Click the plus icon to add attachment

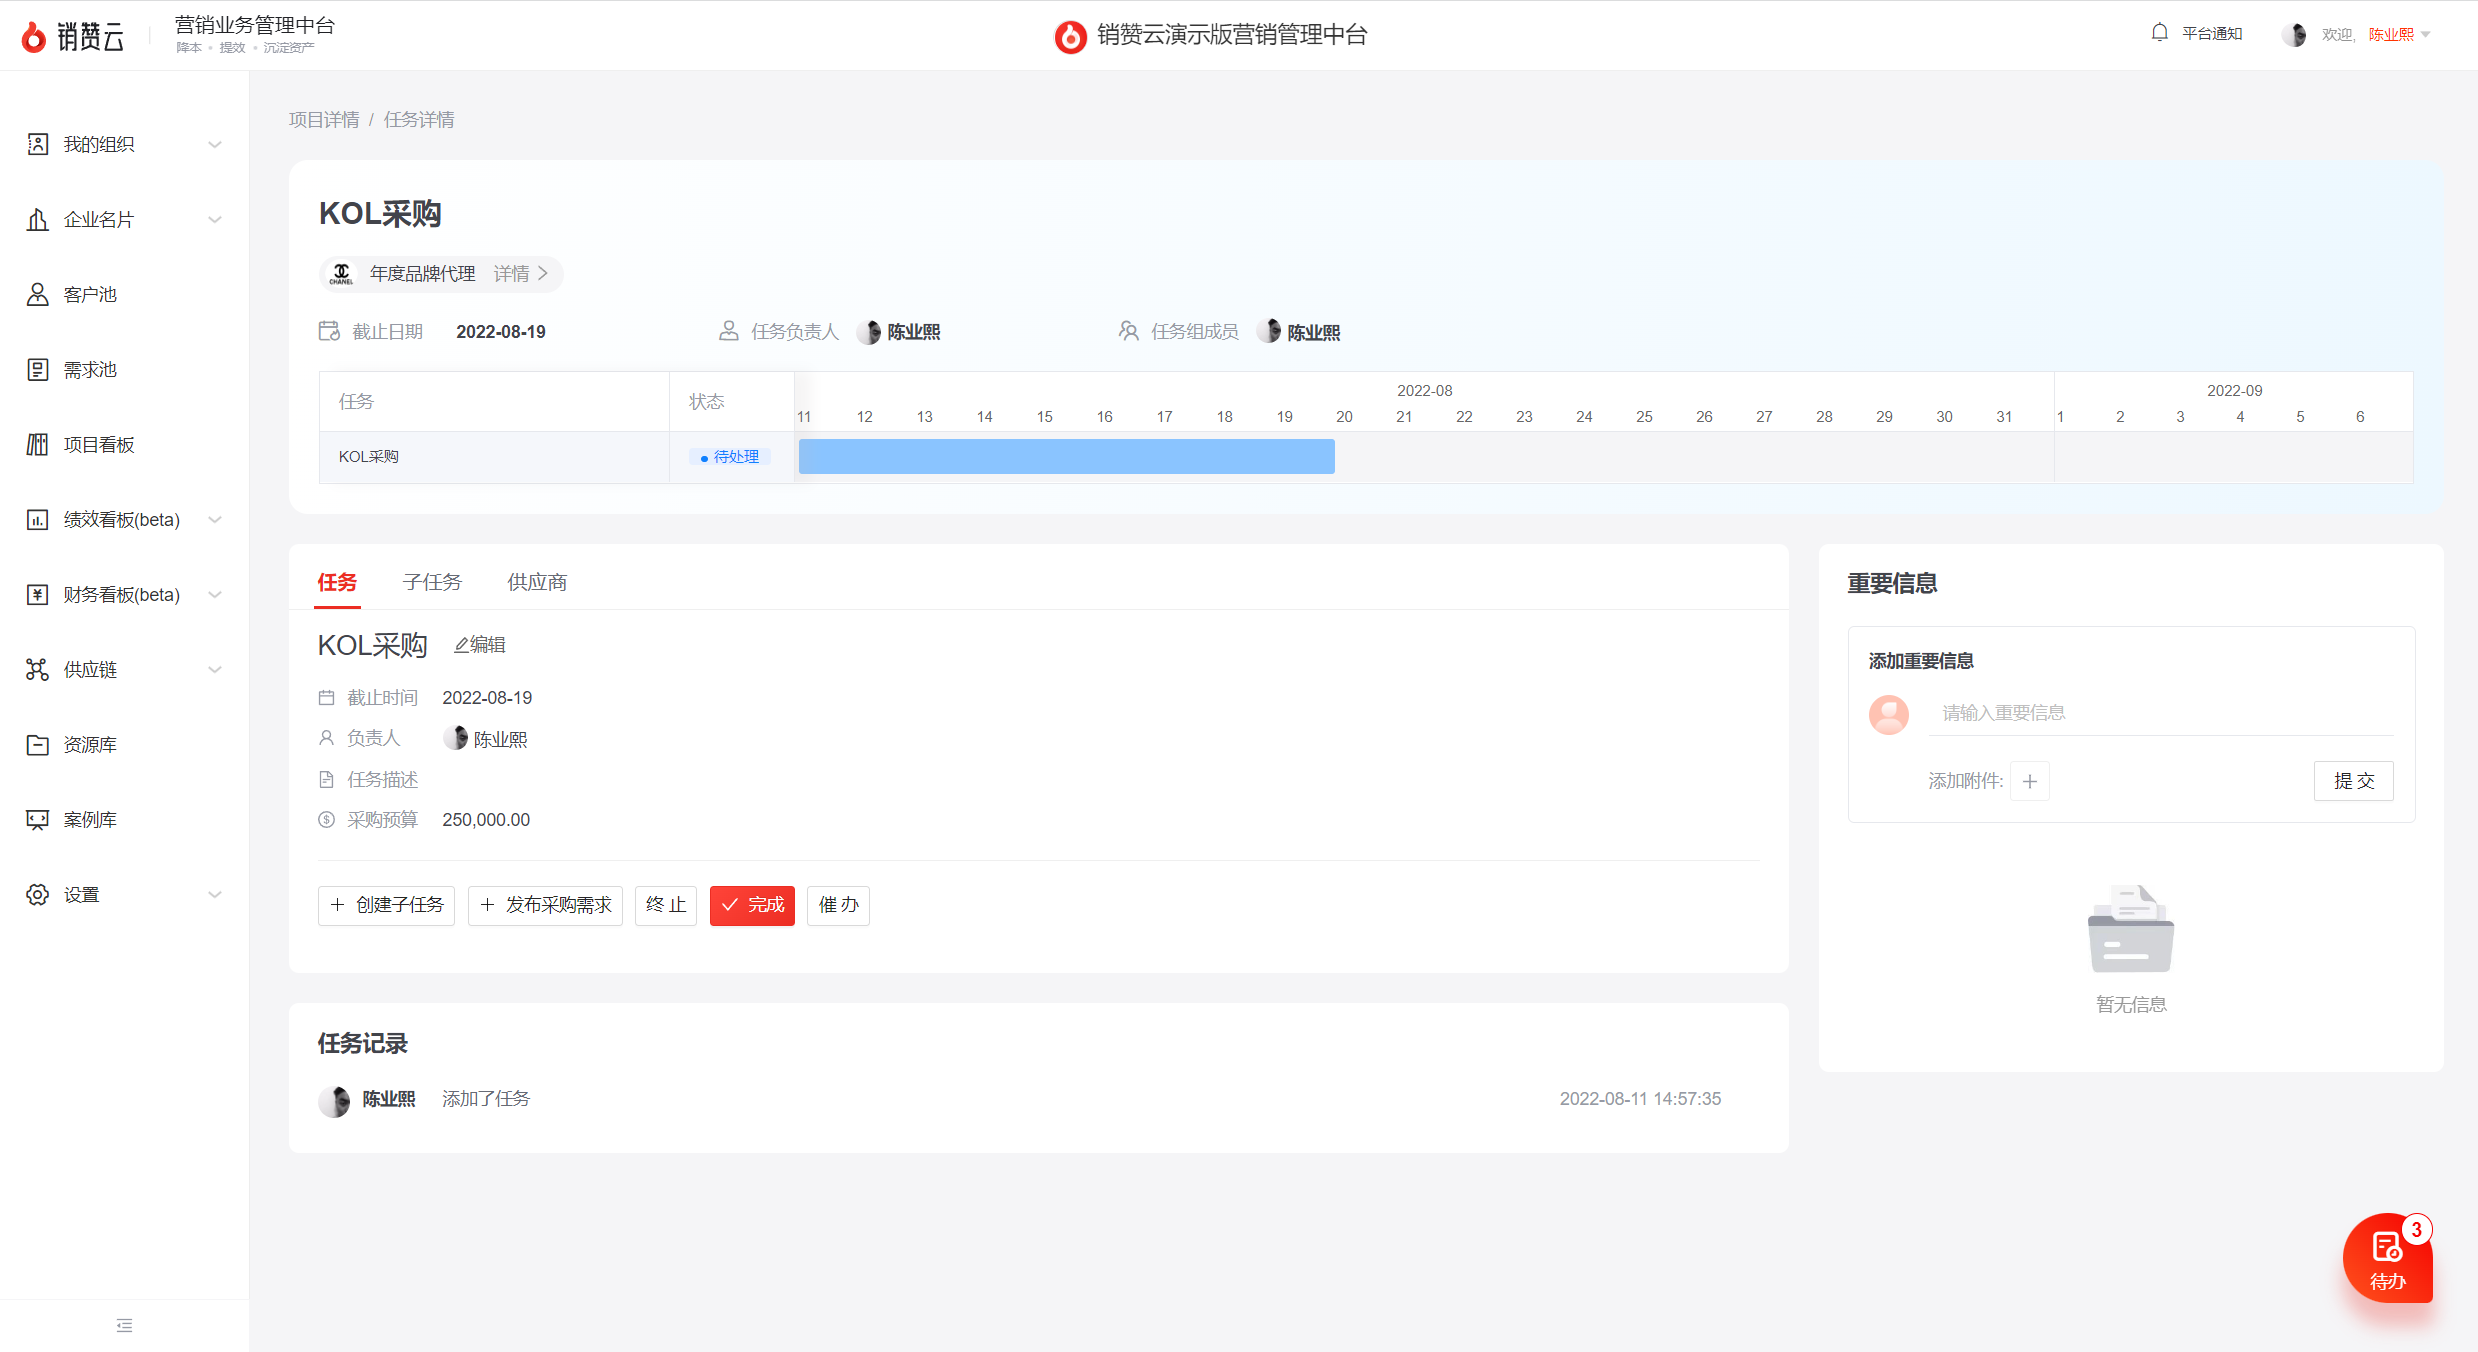coord(2029,782)
